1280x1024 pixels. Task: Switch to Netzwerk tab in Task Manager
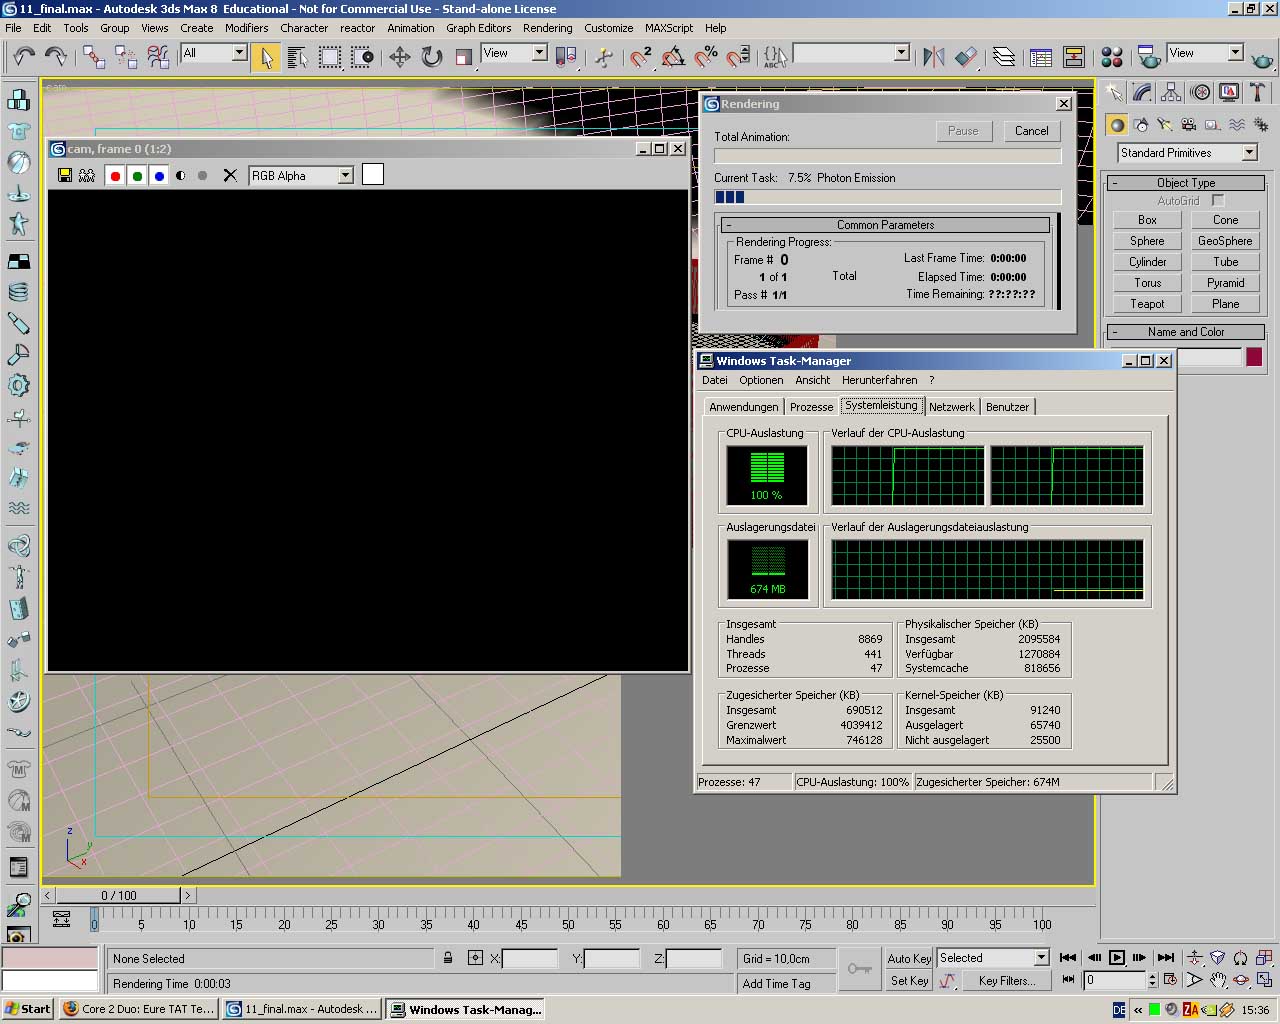point(951,407)
